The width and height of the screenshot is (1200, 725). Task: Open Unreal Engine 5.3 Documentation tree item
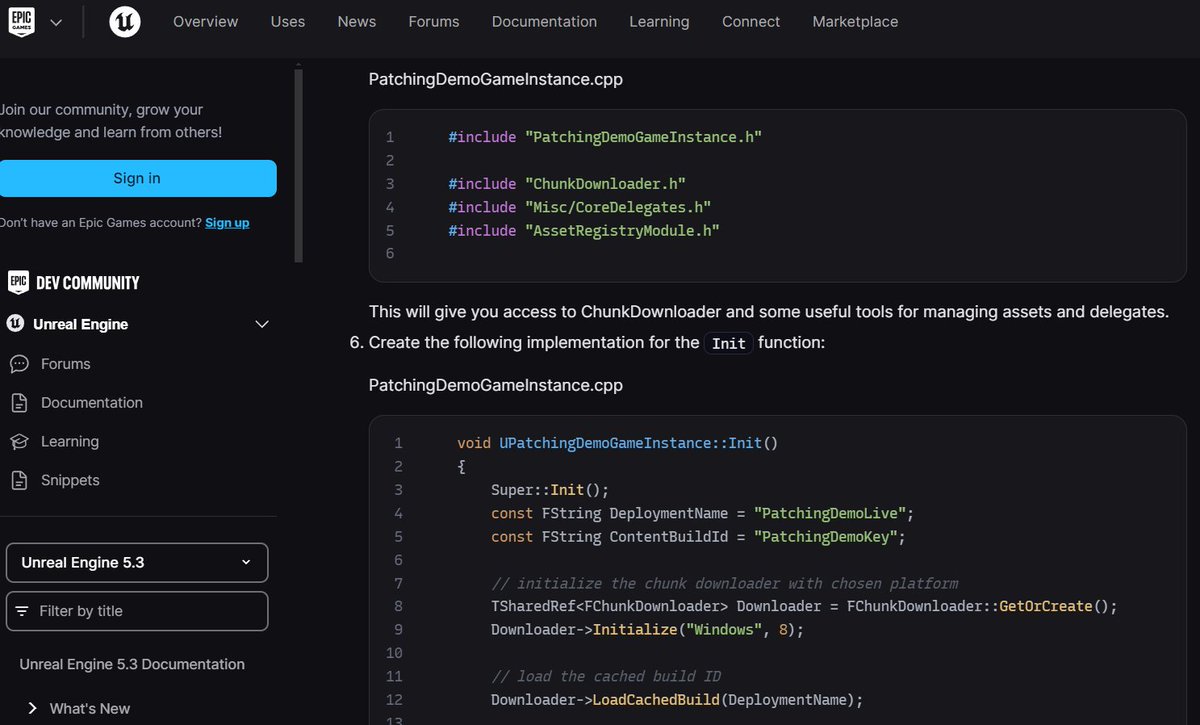pyautogui.click(x=132, y=664)
